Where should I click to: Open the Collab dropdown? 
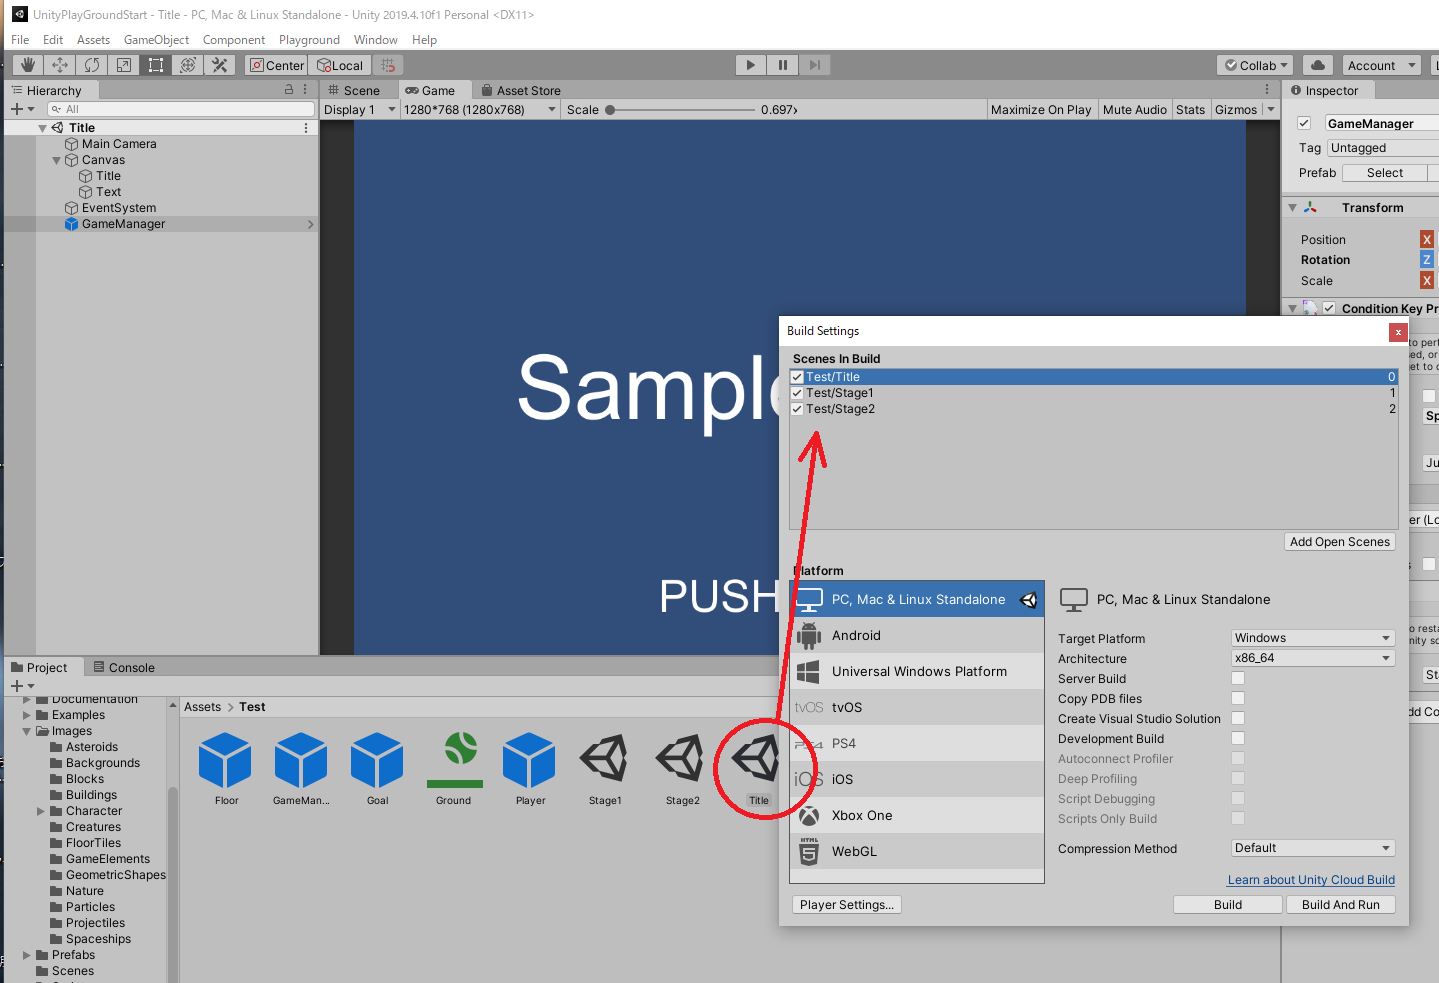pos(1256,65)
